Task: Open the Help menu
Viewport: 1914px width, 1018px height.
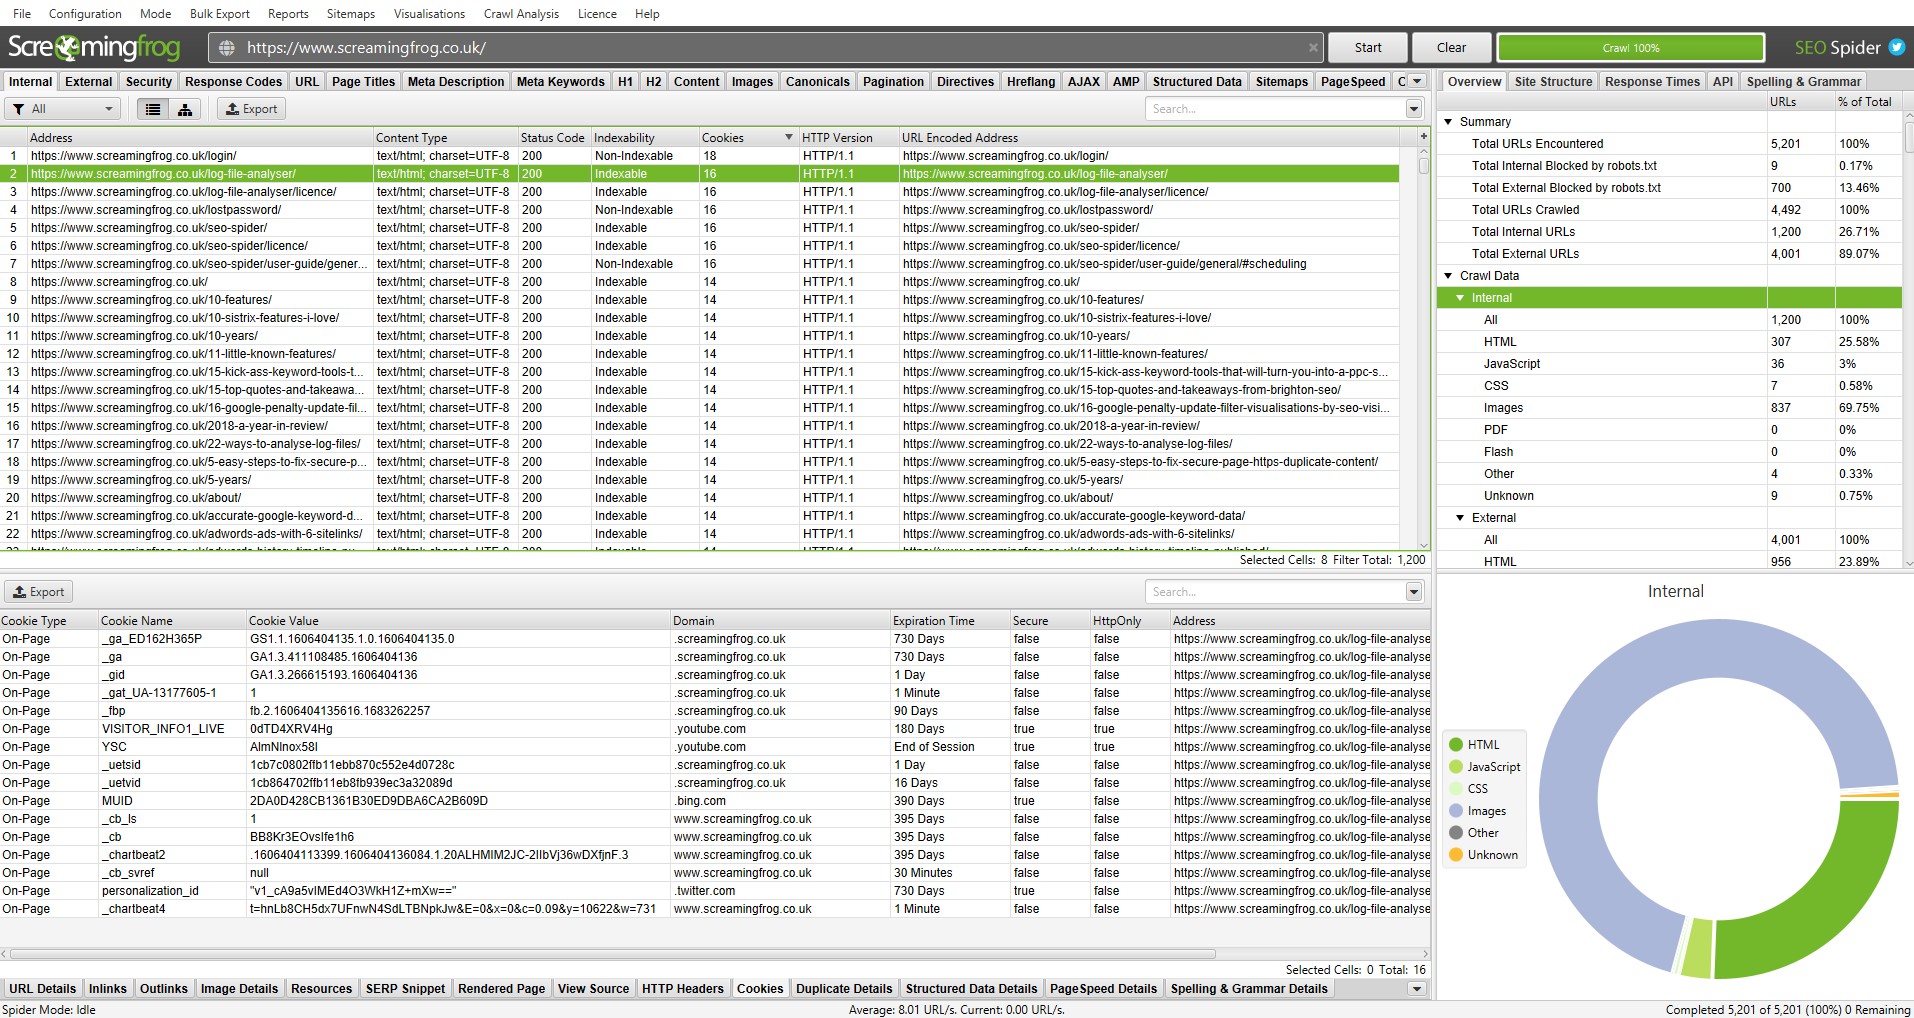Action: click(x=647, y=14)
